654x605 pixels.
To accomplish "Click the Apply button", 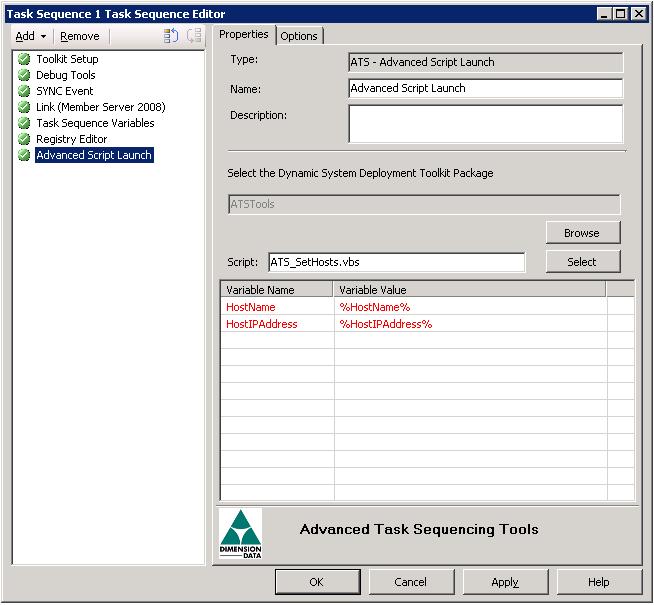I will (506, 582).
